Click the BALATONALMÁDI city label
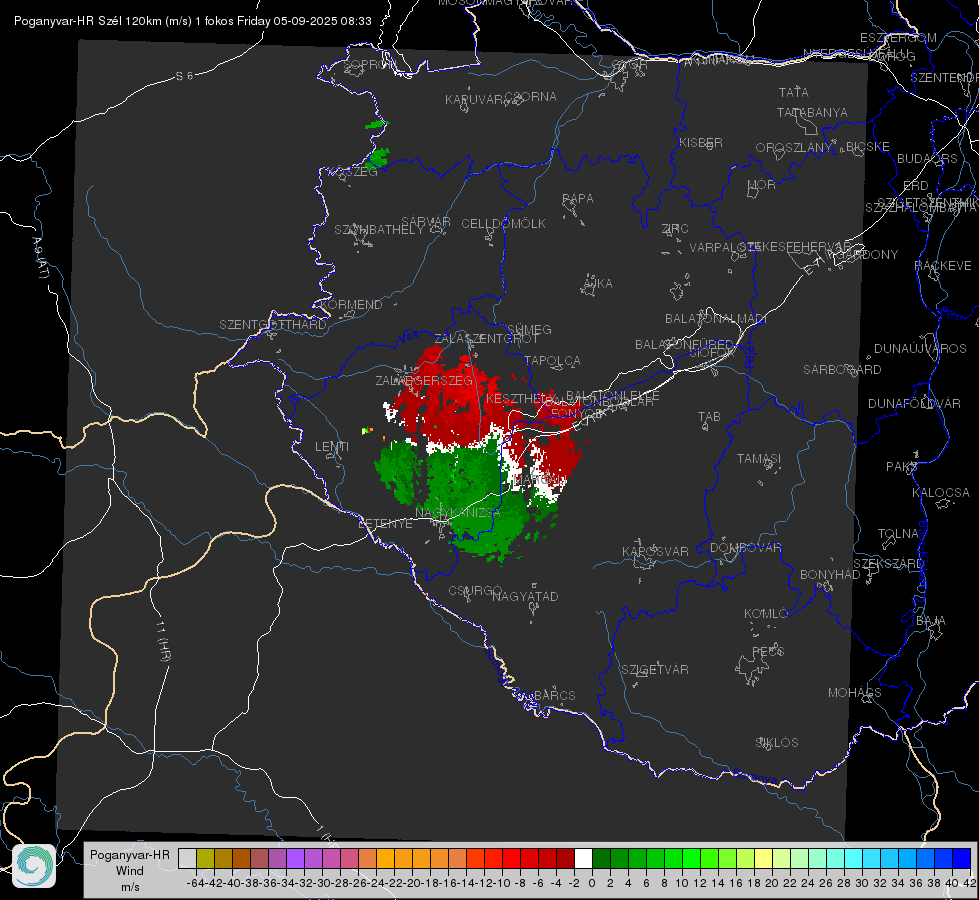 point(716,319)
